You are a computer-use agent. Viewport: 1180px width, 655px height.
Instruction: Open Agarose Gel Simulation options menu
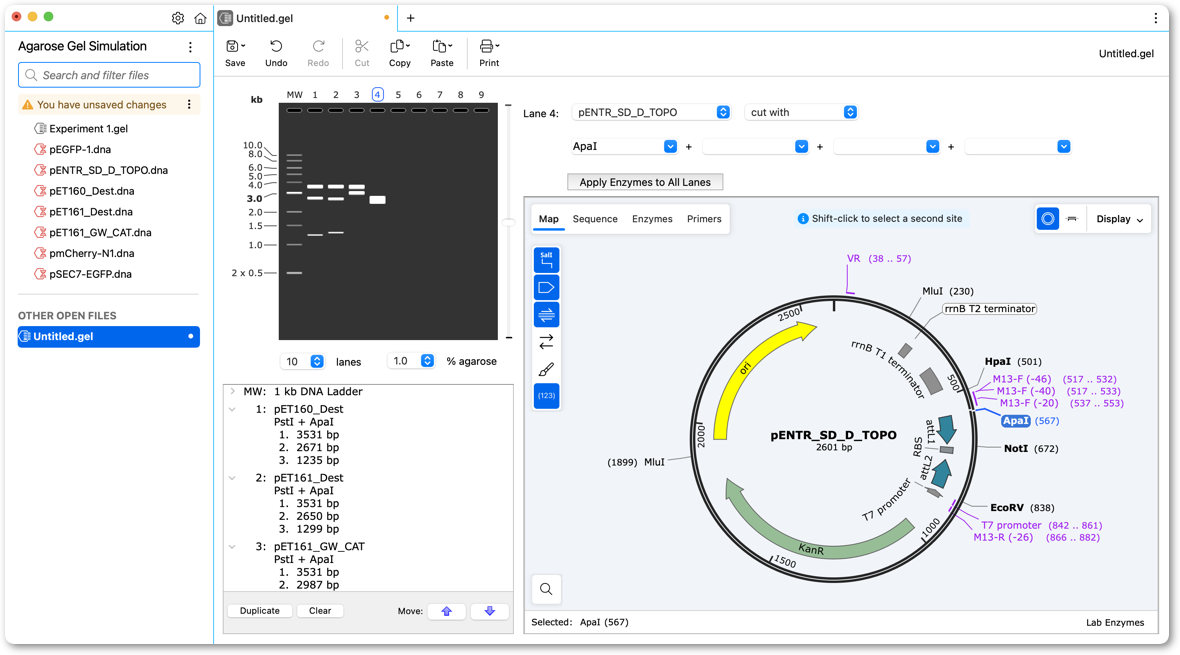190,47
